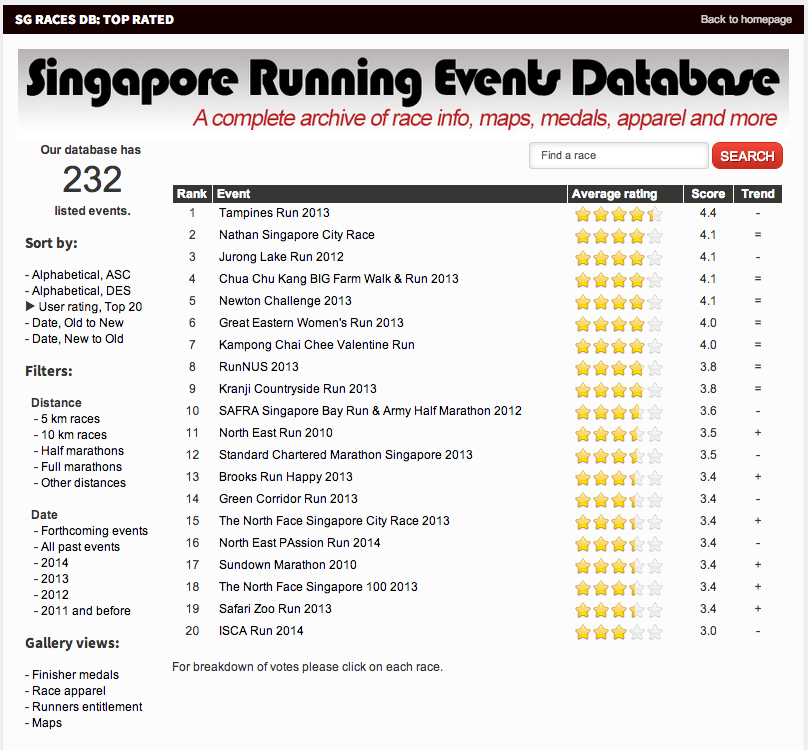The width and height of the screenshot is (808, 750).
Task: Open Tampines Run 2013 event
Action: (274, 213)
